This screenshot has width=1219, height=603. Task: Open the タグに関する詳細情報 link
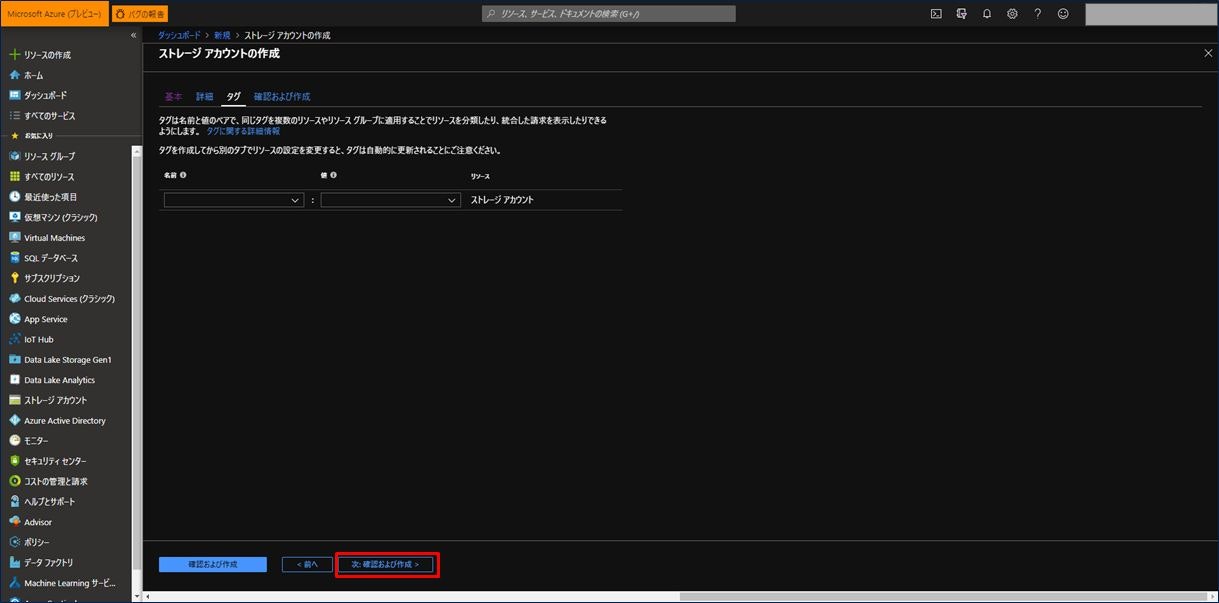243,131
